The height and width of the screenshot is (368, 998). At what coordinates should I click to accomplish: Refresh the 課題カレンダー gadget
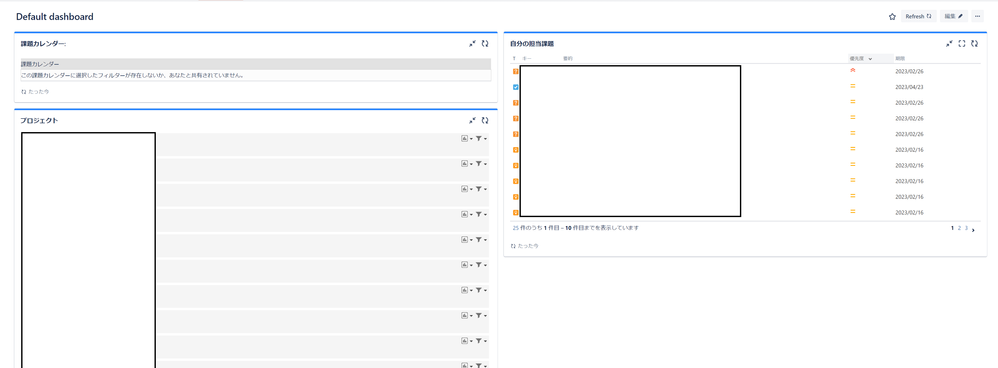485,43
